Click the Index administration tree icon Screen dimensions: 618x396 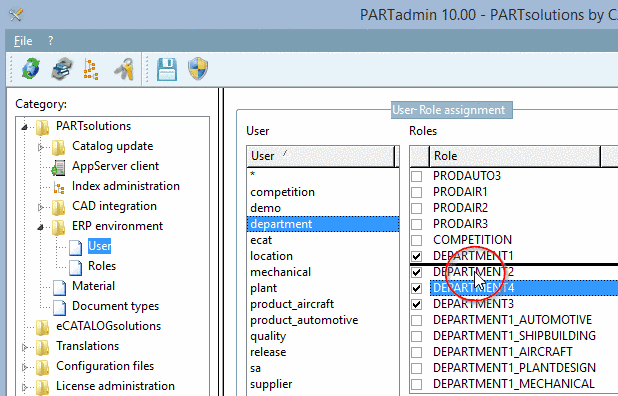59,188
